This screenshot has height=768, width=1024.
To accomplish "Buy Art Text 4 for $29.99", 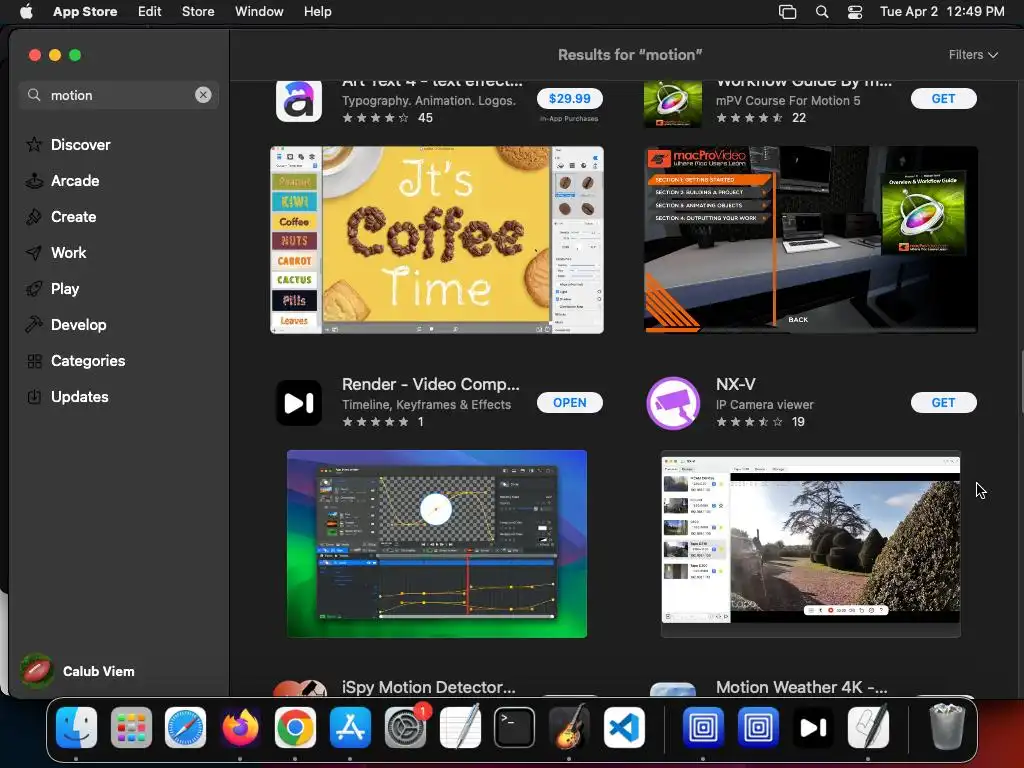I will point(569,99).
